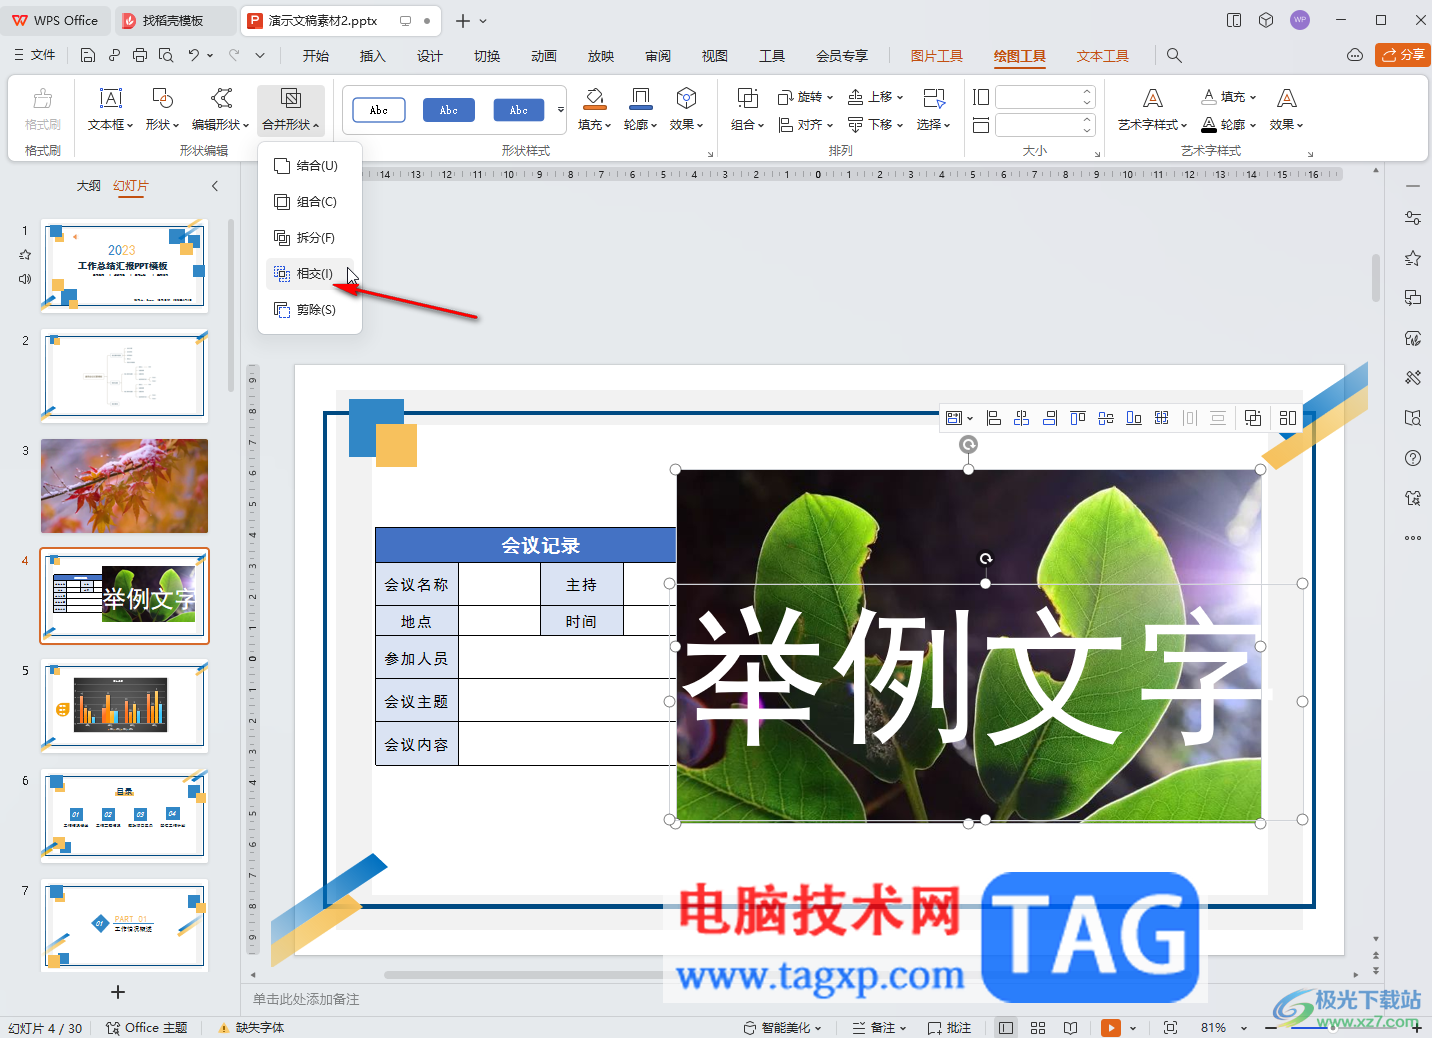Click the Missing Fonts (缺失字体) status button

[x=252, y=1028]
